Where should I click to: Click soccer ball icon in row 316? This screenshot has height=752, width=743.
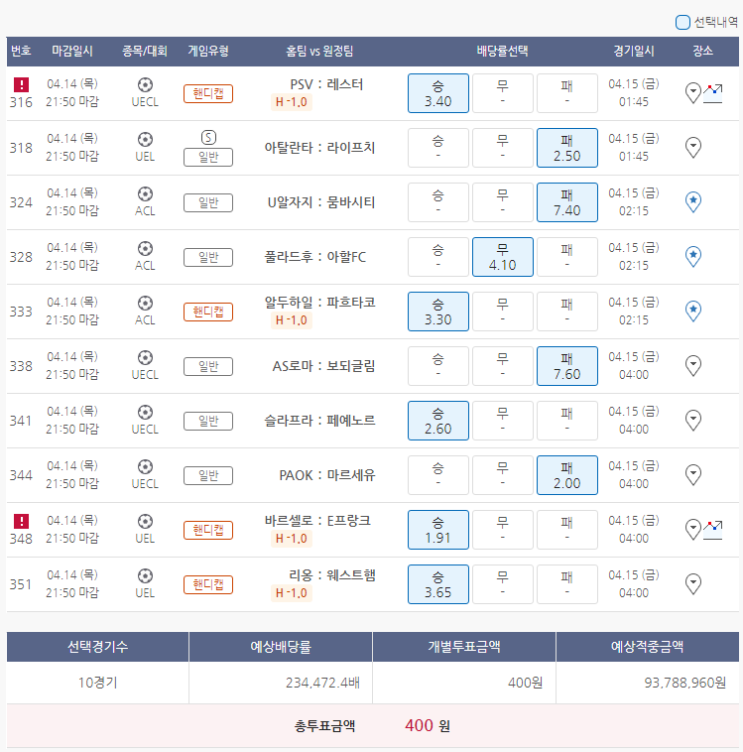tap(145, 85)
